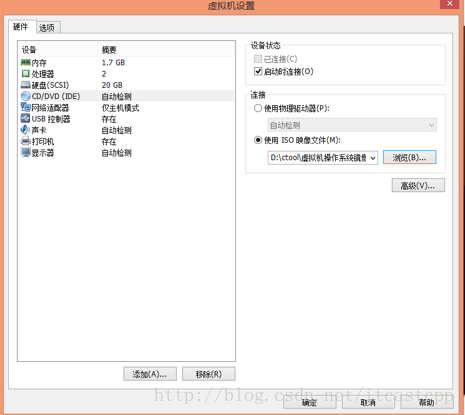
Task: Select the memory (内存) device icon
Action: coord(25,62)
